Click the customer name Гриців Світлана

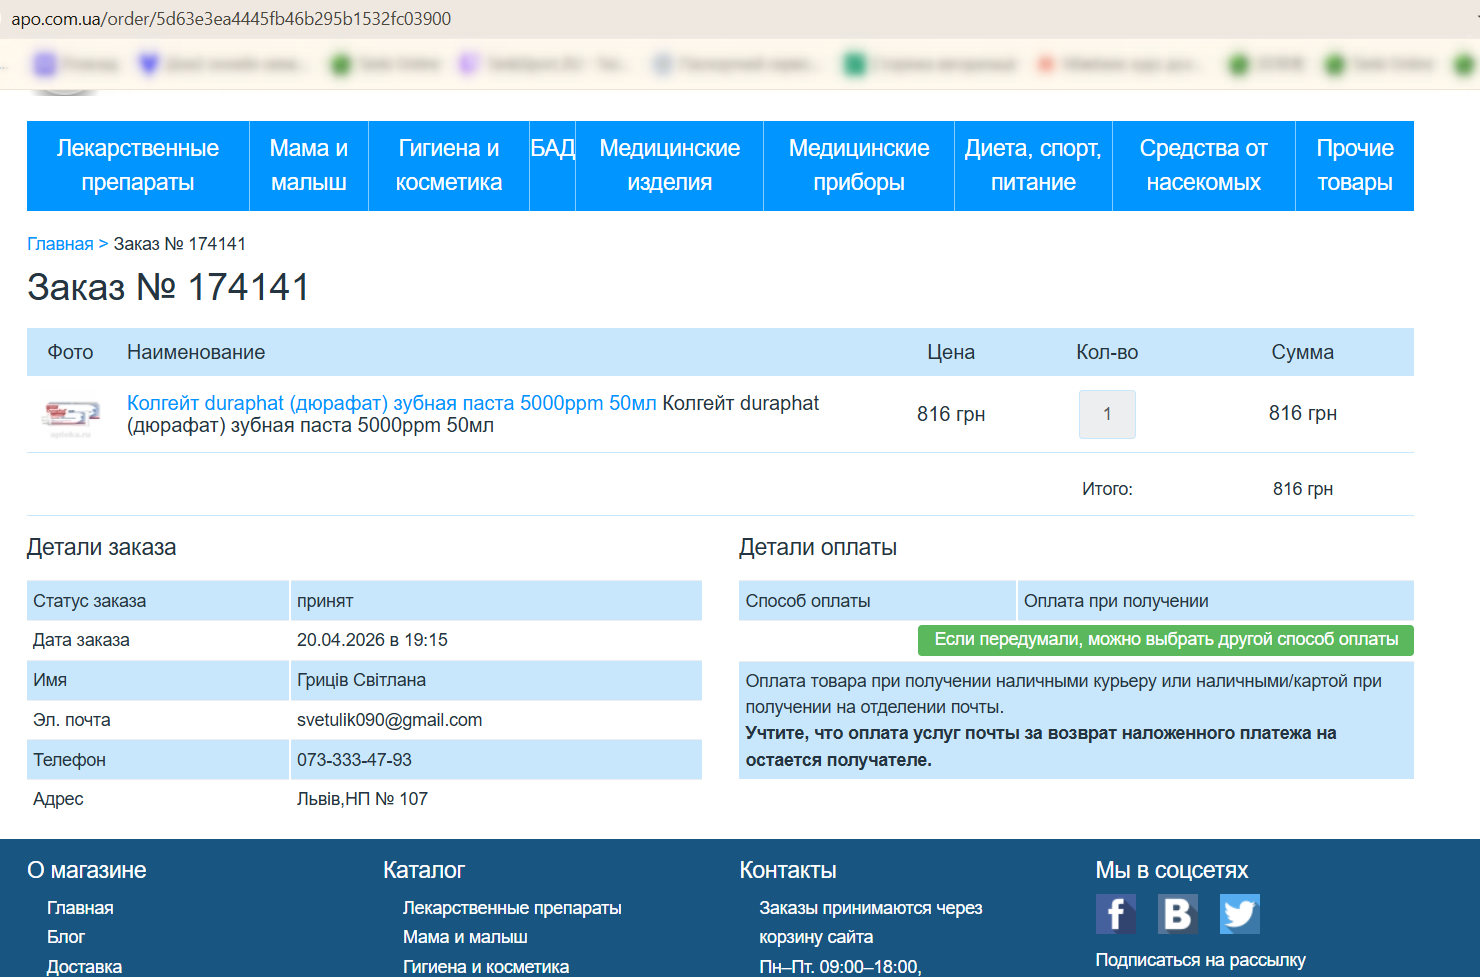361,680
